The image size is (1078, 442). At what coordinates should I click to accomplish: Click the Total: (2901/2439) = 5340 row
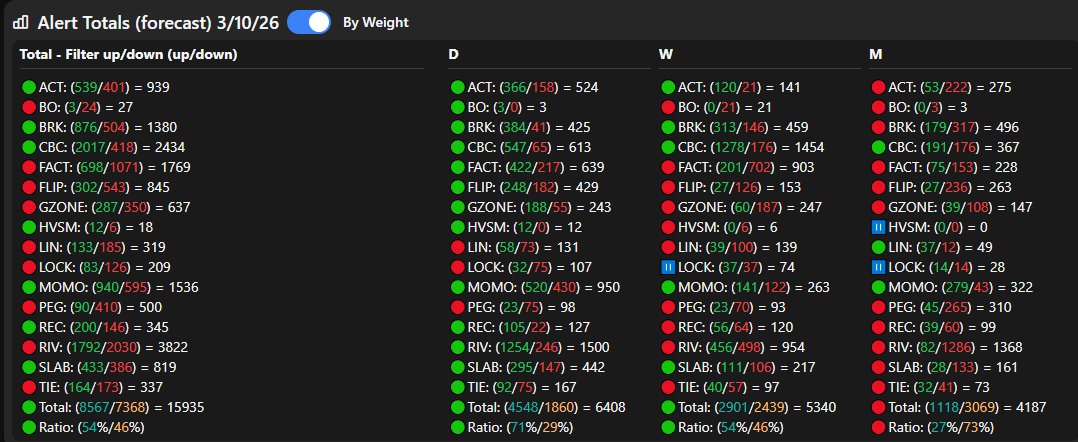(749, 407)
